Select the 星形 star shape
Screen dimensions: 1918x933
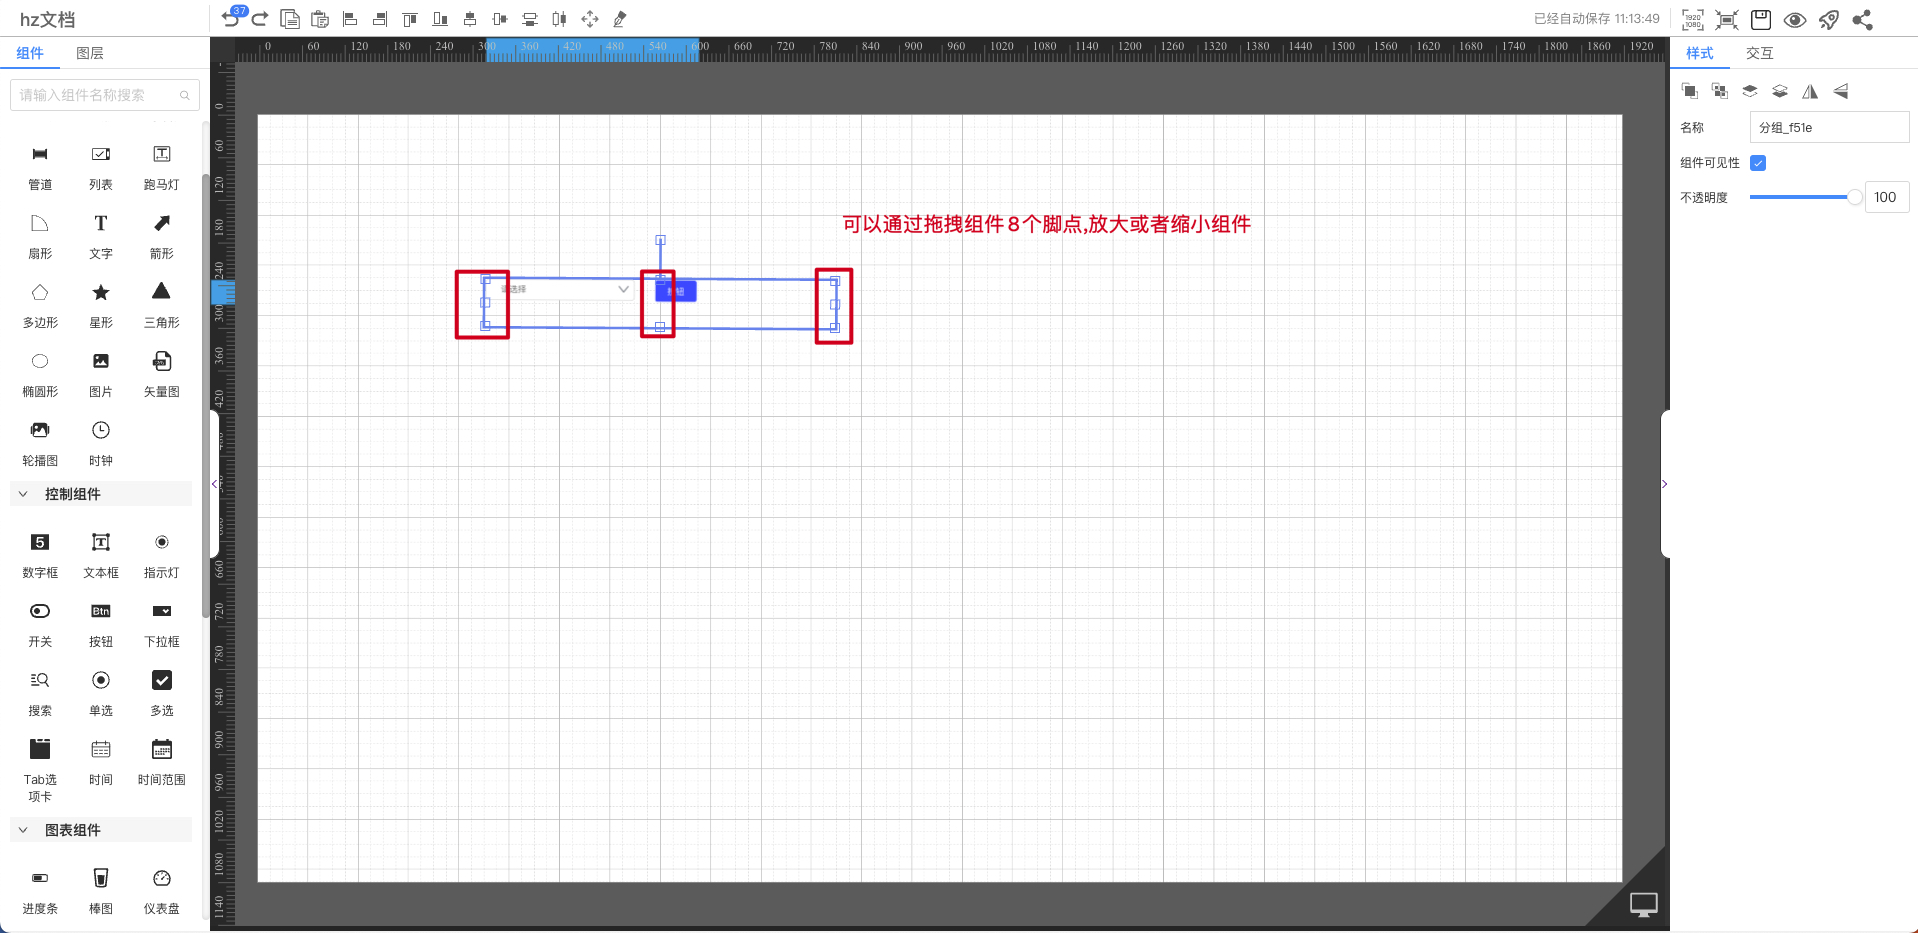(101, 305)
